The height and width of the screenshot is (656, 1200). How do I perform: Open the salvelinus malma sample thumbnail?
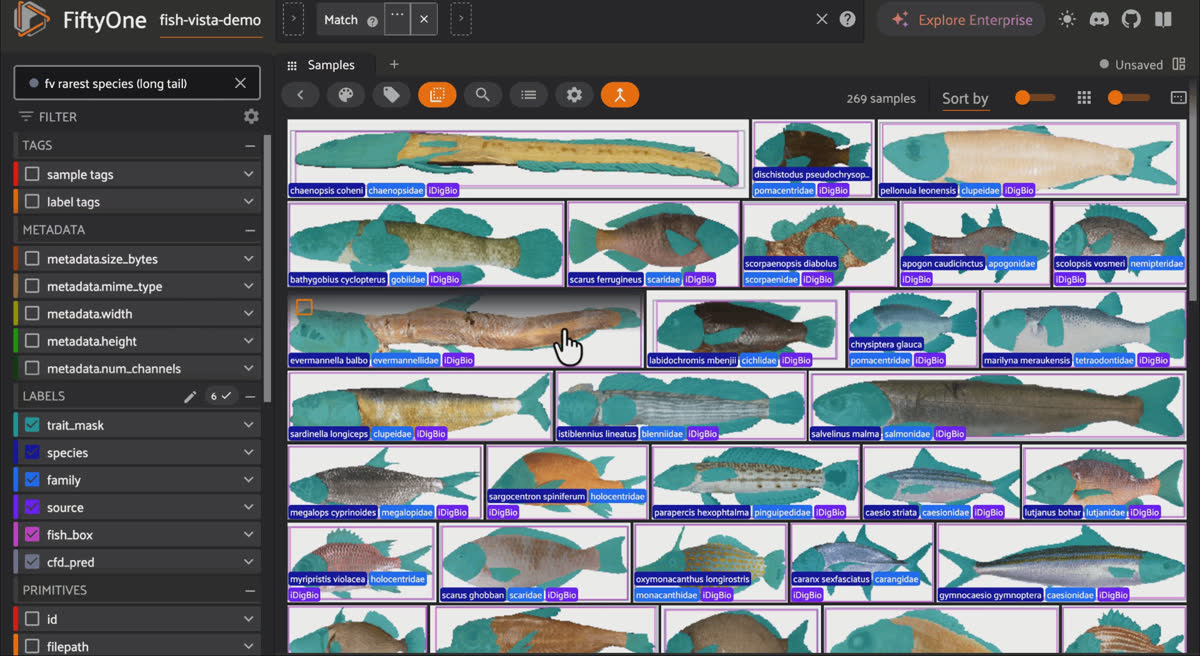(1000, 406)
